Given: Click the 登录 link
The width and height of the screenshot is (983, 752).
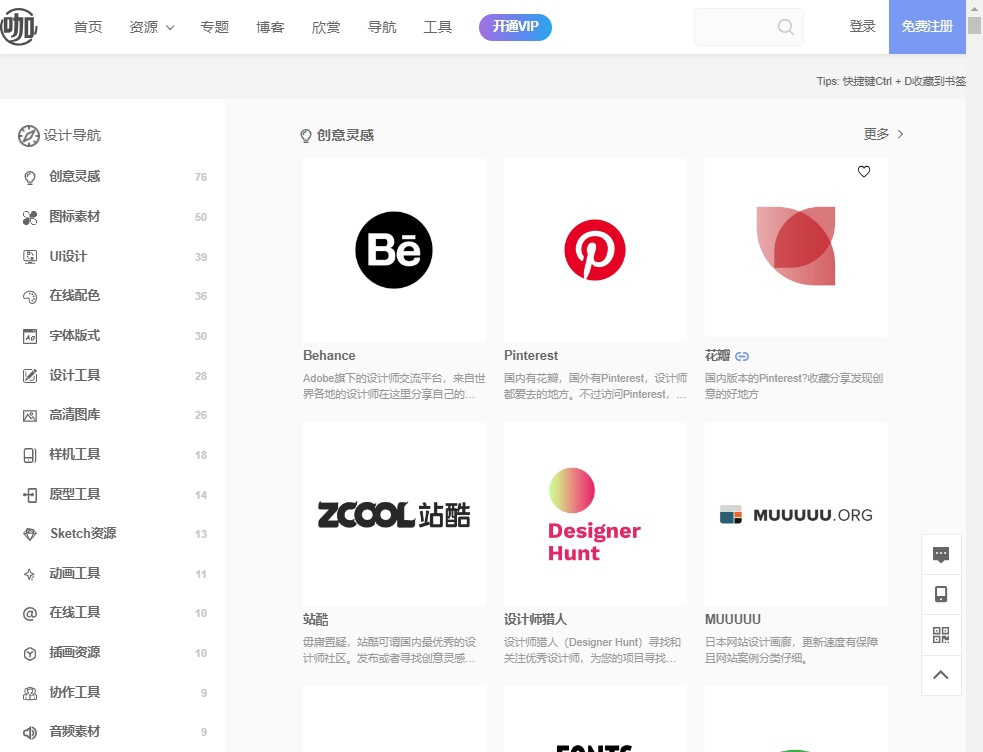Looking at the screenshot, I should point(862,26).
